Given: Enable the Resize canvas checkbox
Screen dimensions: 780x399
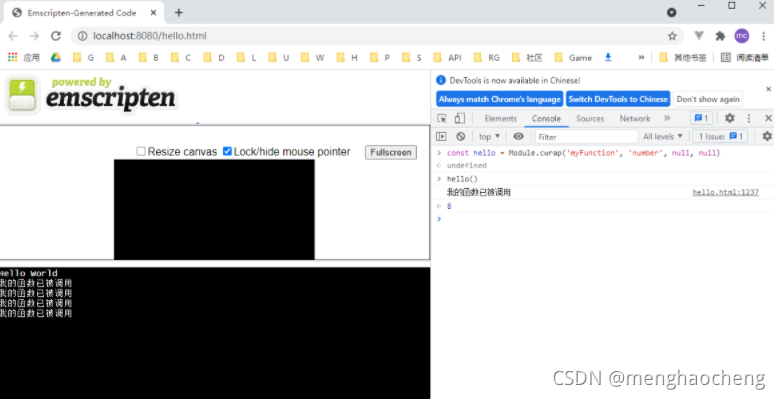Looking at the screenshot, I should coord(141,151).
